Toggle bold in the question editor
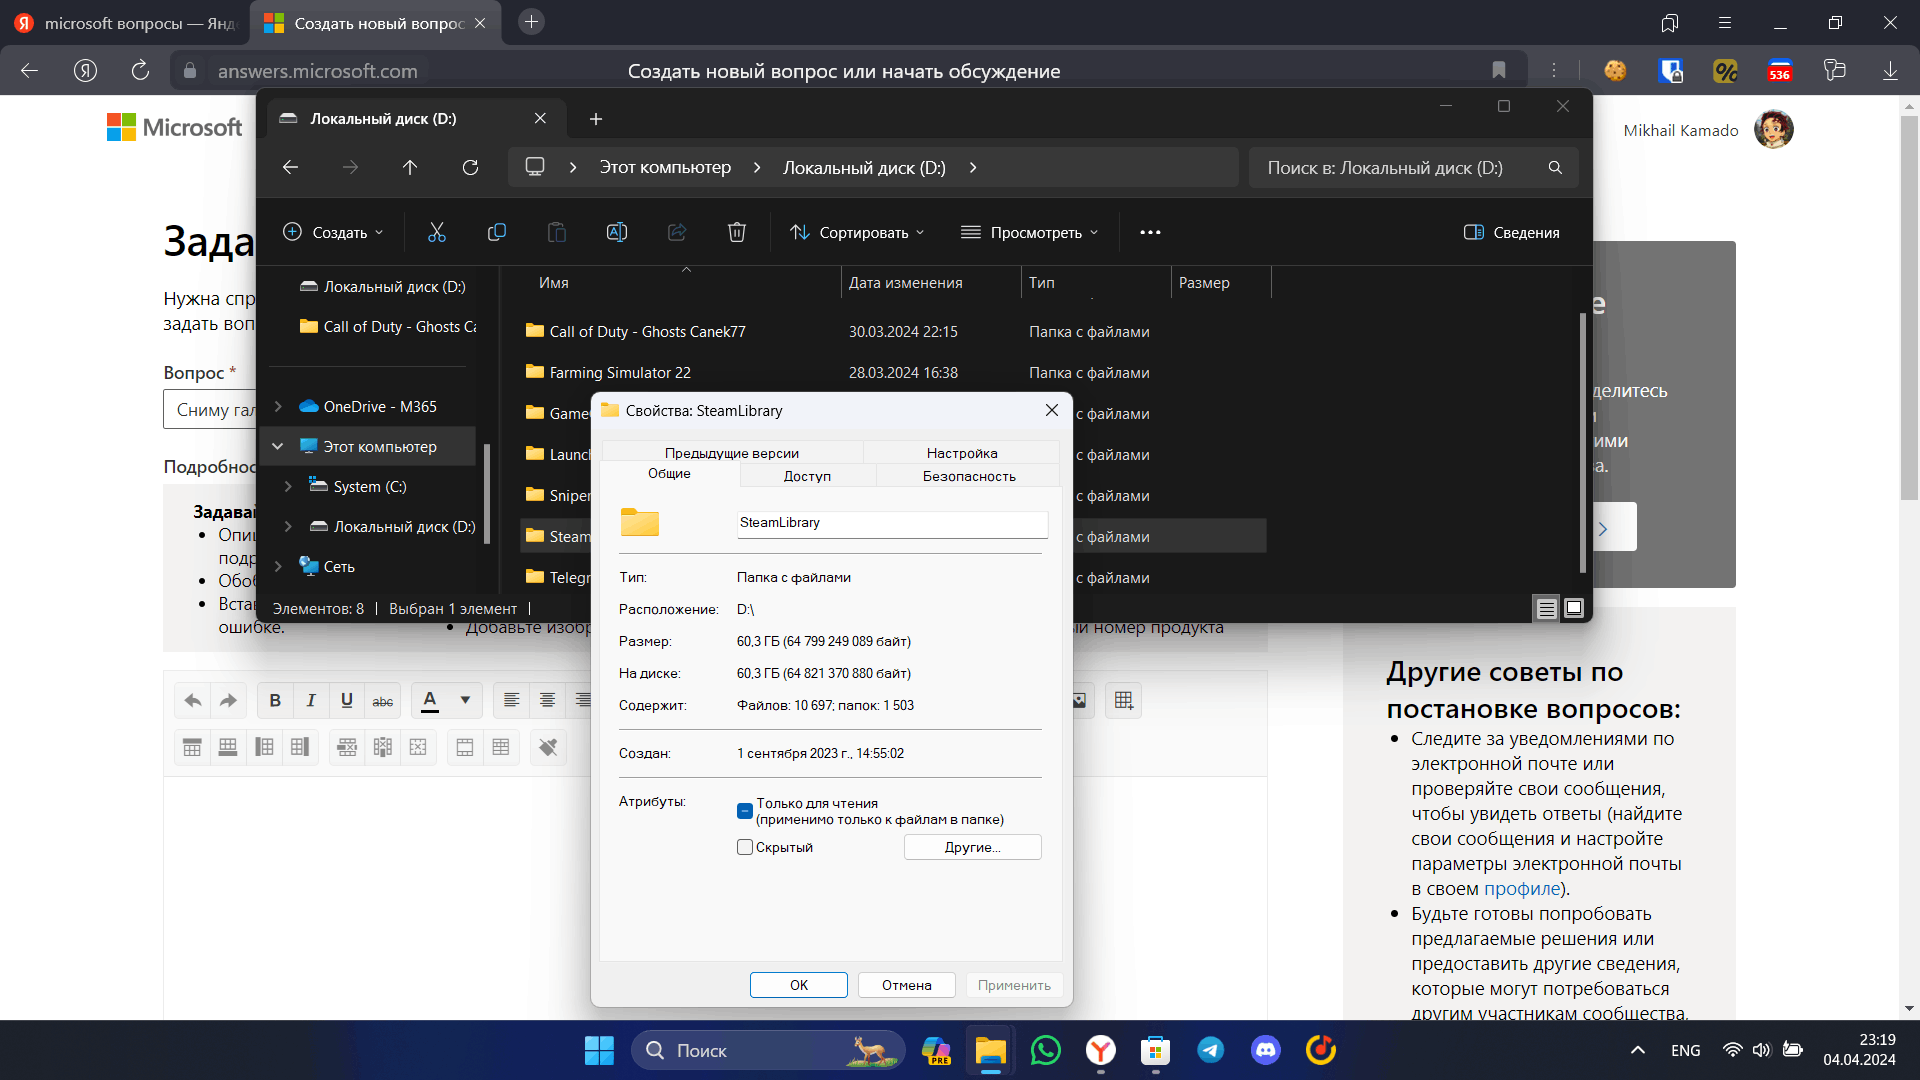This screenshot has width=1920, height=1080. pyautogui.click(x=275, y=700)
